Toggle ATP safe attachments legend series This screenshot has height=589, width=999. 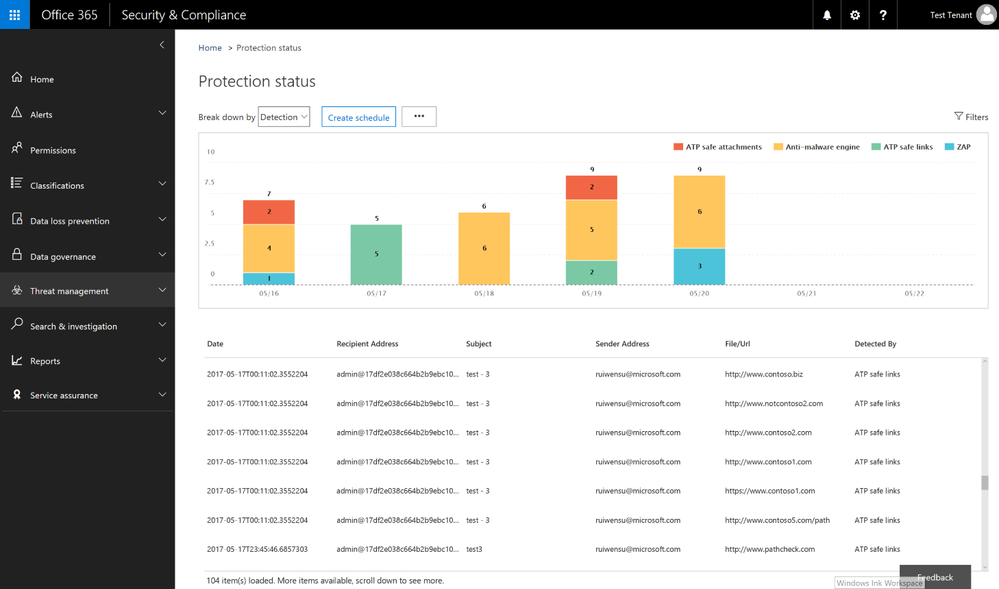pos(717,147)
